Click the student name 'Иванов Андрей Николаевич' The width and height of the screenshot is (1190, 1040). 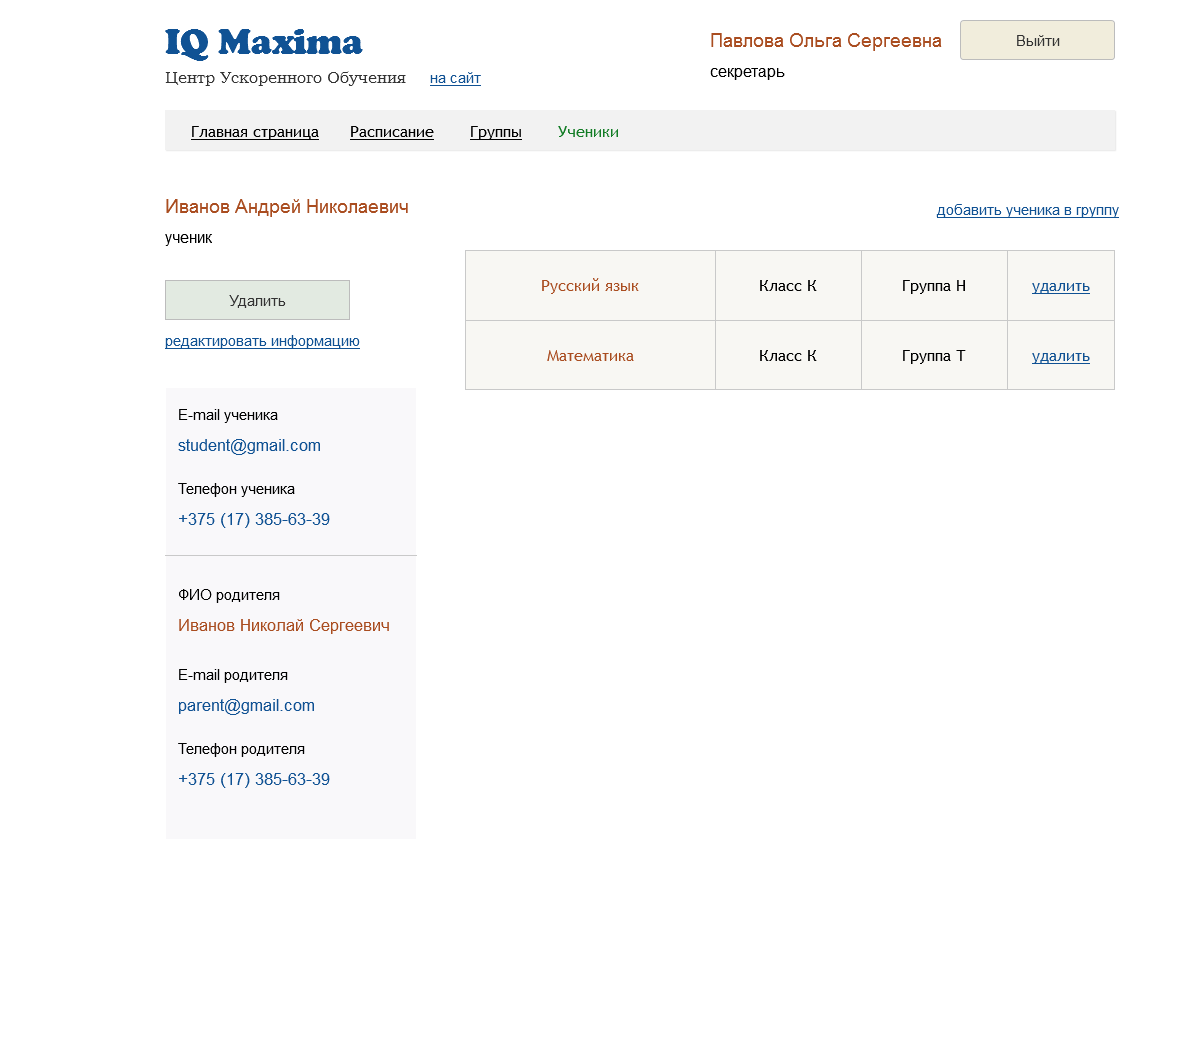[x=287, y=206]
